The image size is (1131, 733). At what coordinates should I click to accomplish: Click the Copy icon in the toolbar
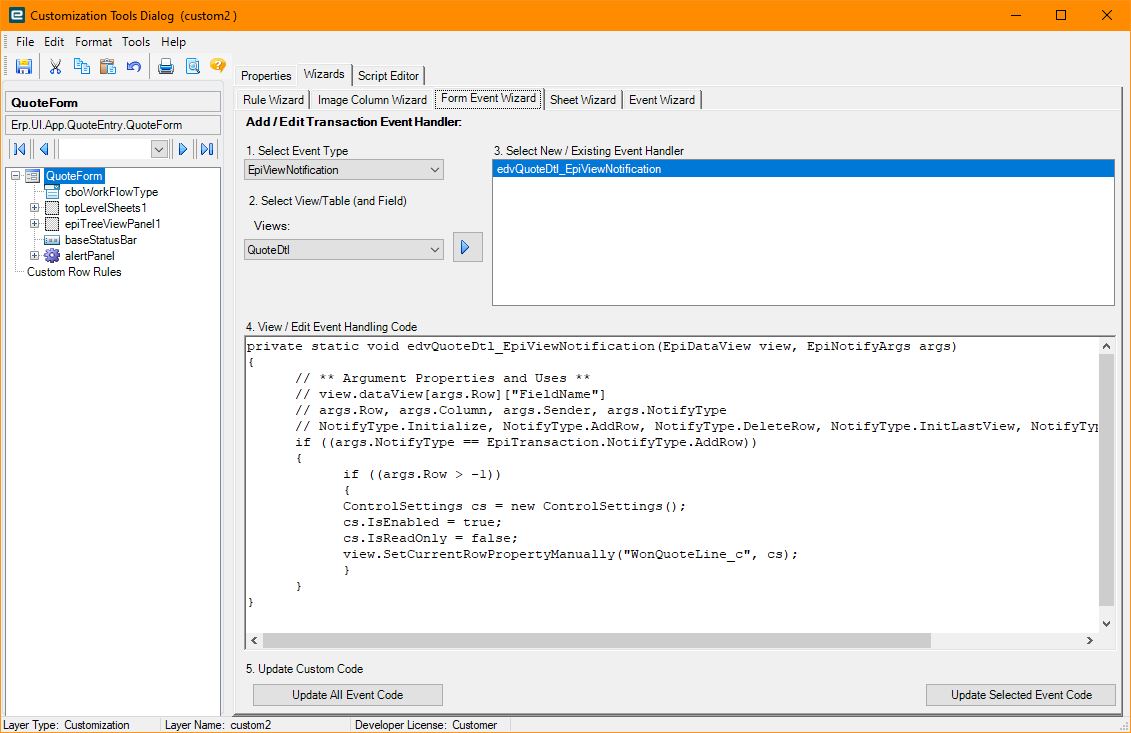pyautogui.click(x=82, y=67)
